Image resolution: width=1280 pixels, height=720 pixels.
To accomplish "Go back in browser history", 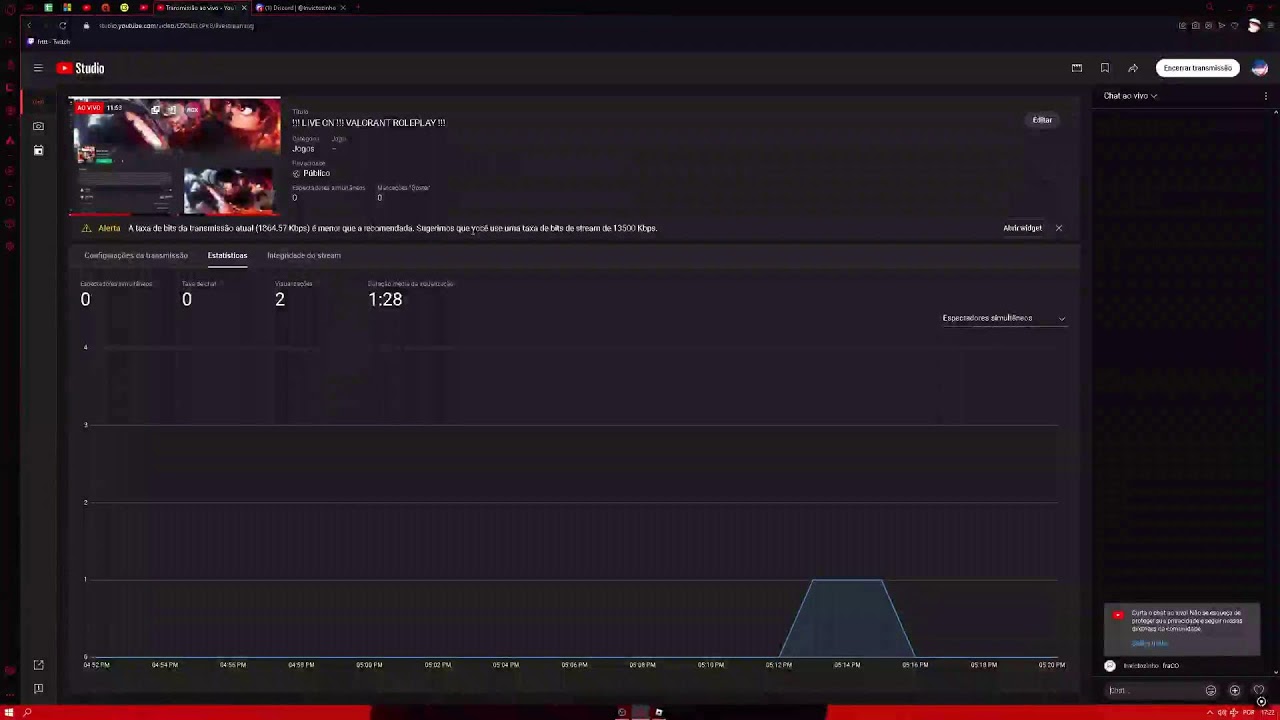I will (28, 25).
